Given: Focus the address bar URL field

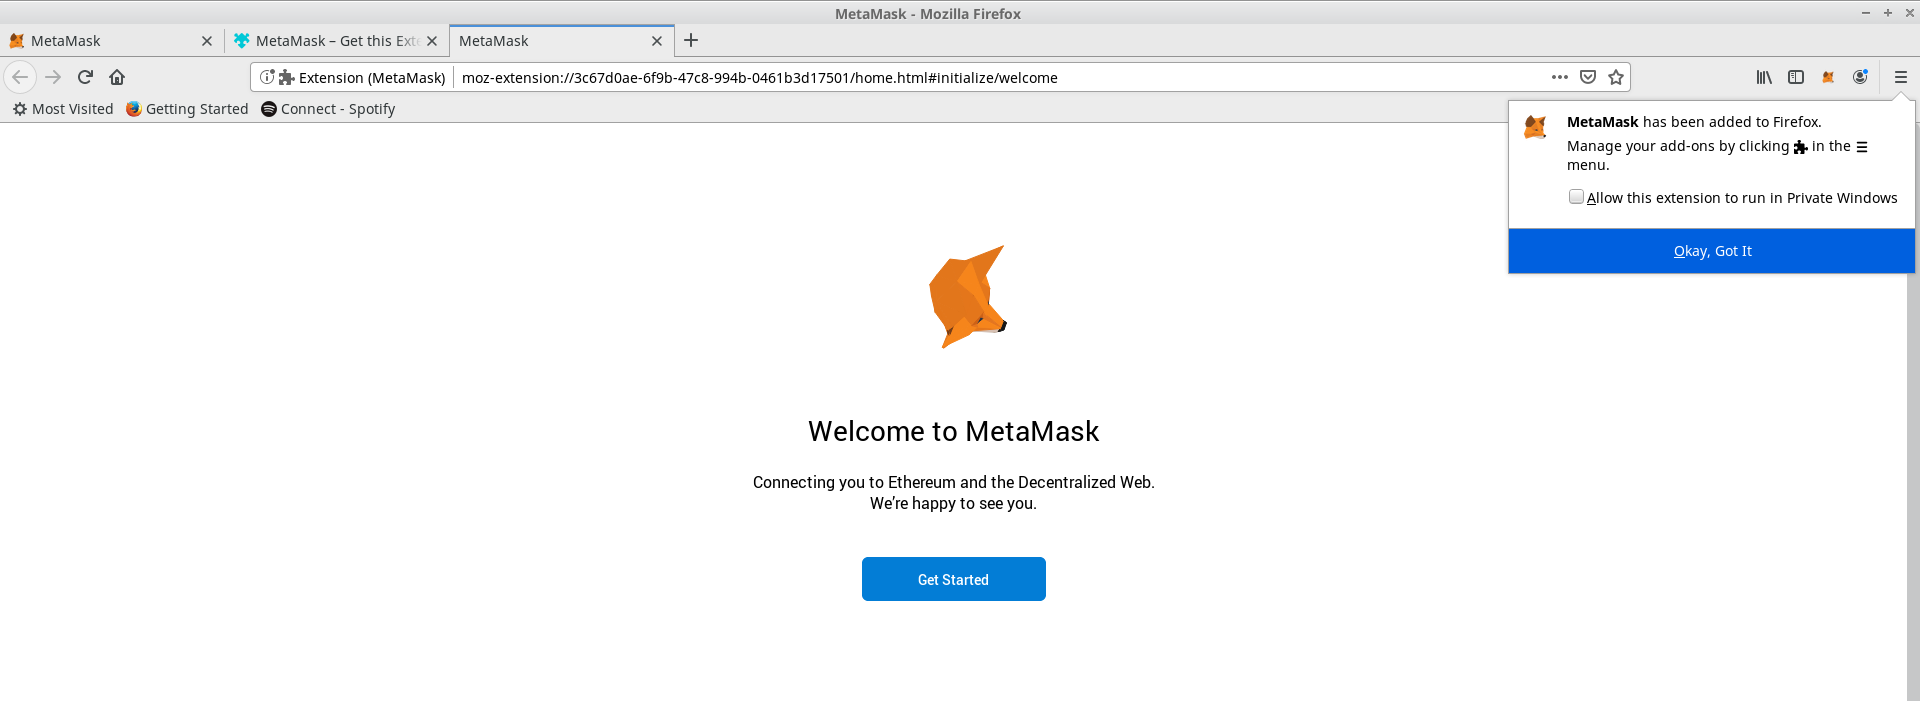Looking at the screenshot, I should (1000, 77).
